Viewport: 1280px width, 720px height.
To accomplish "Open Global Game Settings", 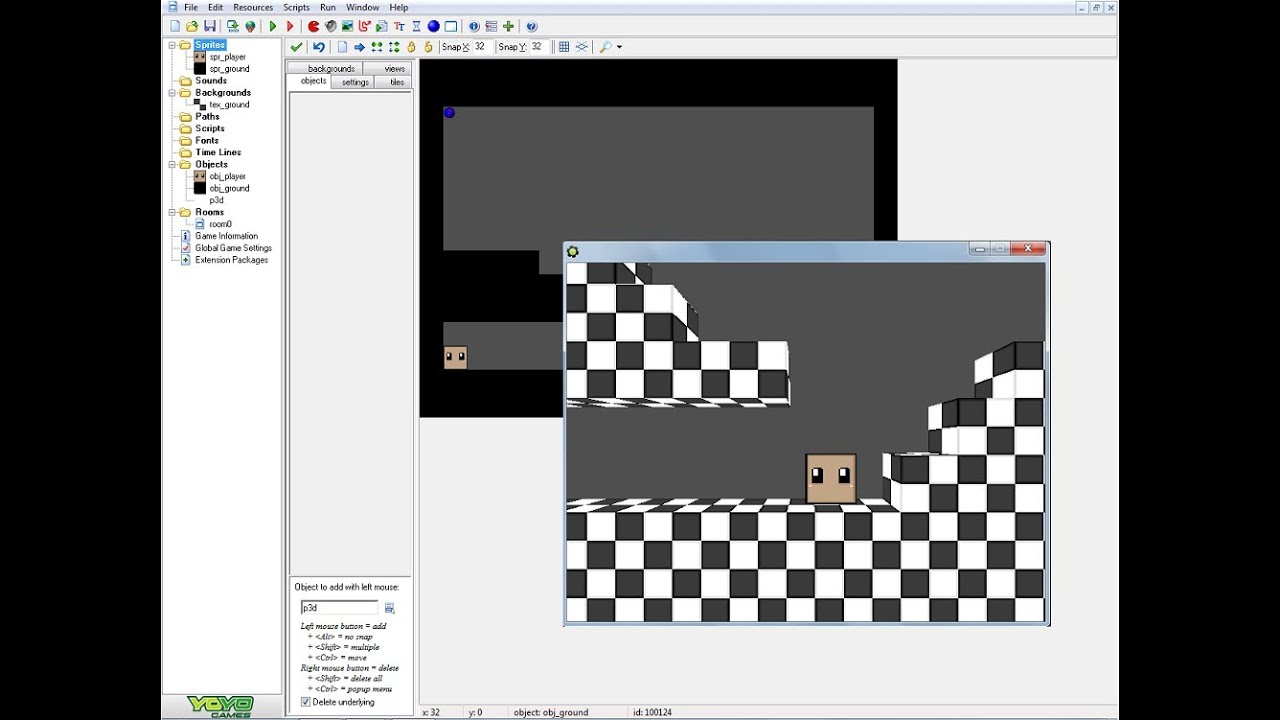I will (233, 248).
